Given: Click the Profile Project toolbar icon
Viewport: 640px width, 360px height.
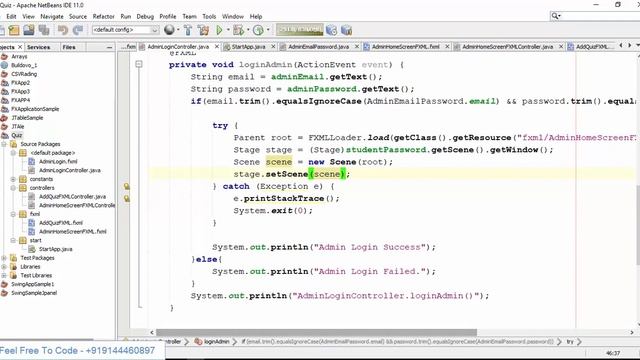Looking at the screenshot, I should point(258,30).
